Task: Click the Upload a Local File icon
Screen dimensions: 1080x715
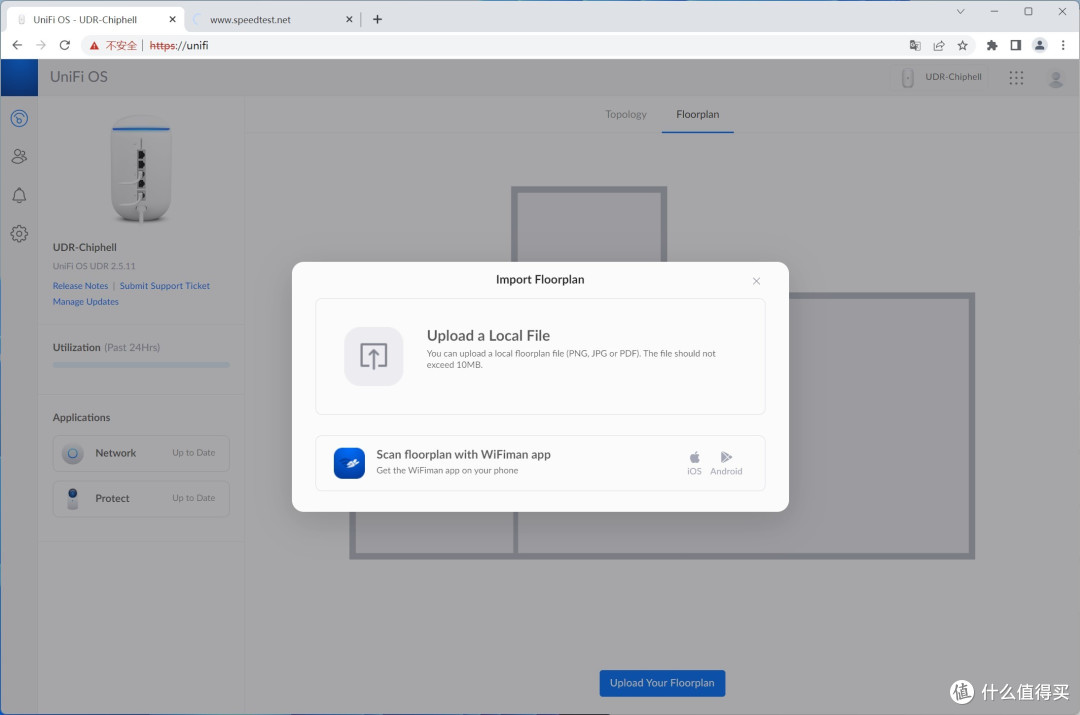Action: [373, 356]
